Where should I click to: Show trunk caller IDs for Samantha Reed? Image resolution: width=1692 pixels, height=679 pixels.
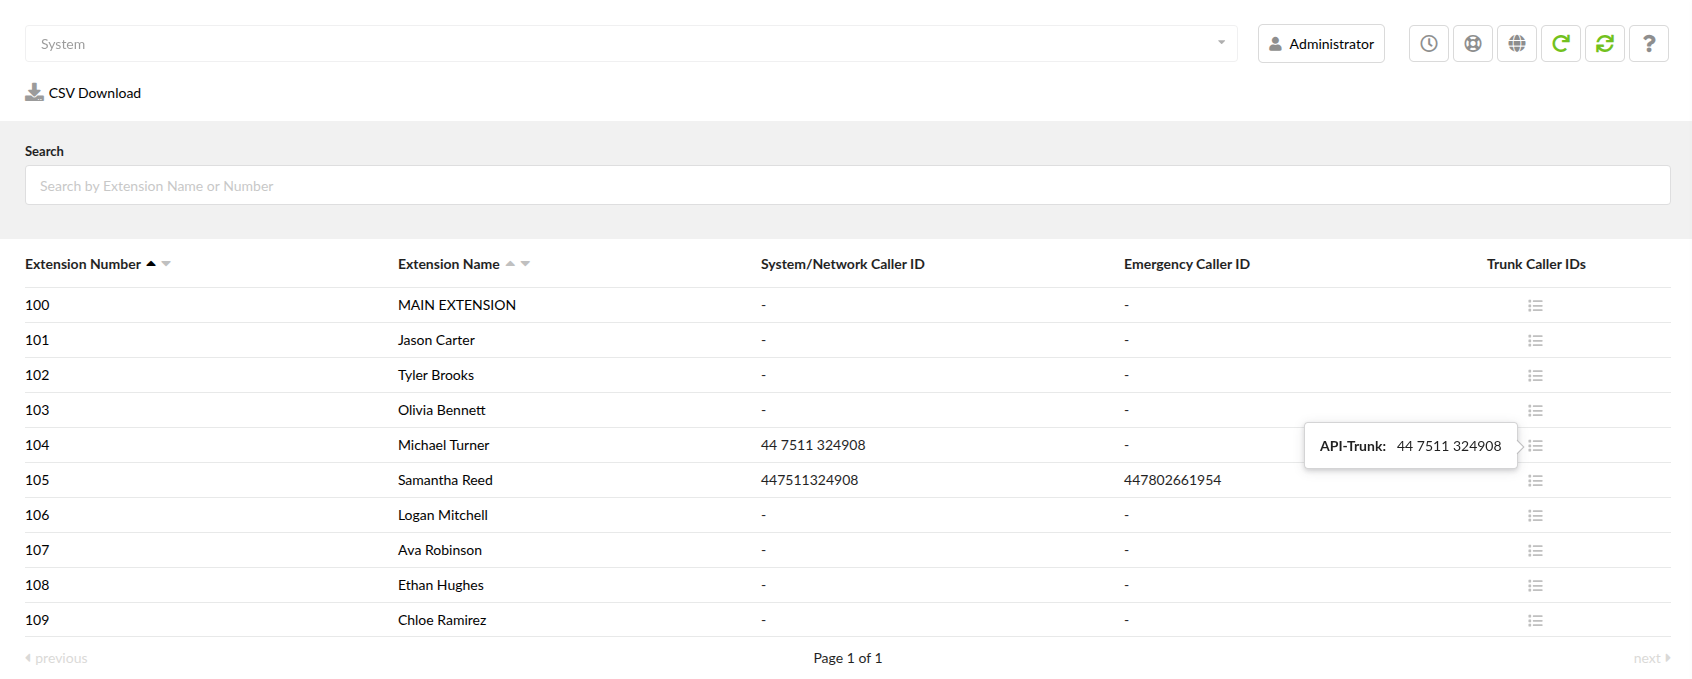coord(1535,481)
